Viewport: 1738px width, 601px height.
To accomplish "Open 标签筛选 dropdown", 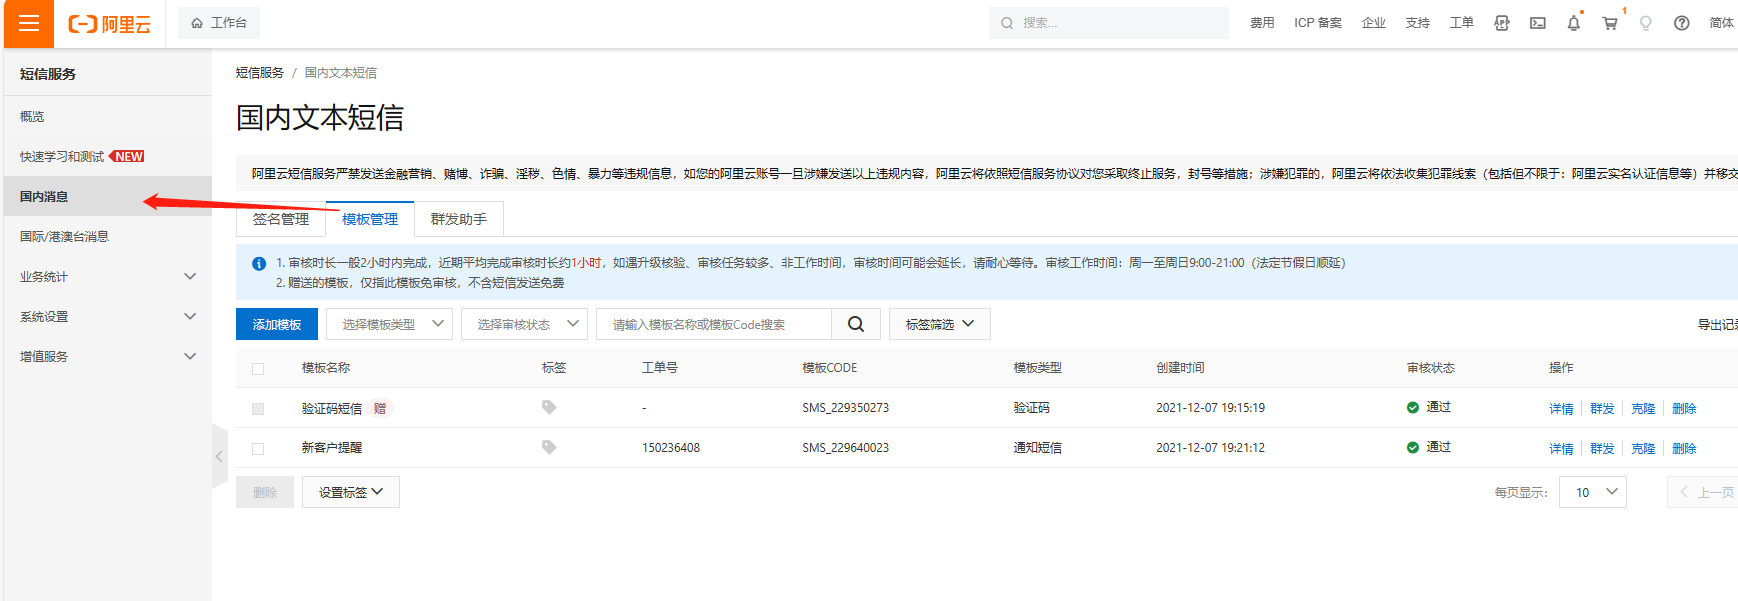I will pyautogui.click(x=940, y=324).
